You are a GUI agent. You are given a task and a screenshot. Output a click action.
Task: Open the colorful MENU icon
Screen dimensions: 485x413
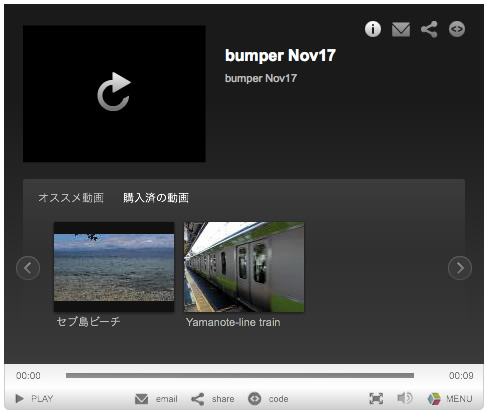434,399
